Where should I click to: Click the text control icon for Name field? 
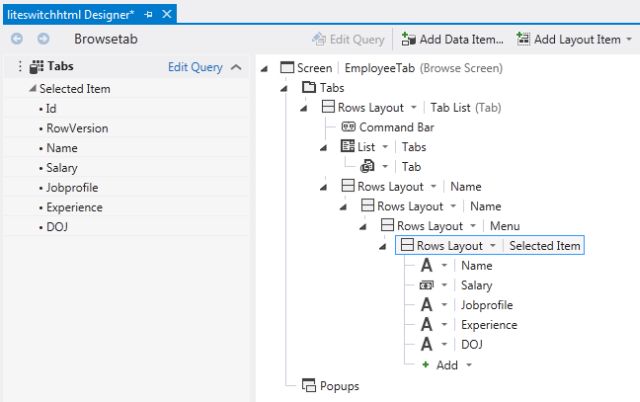tap(427, 265)
